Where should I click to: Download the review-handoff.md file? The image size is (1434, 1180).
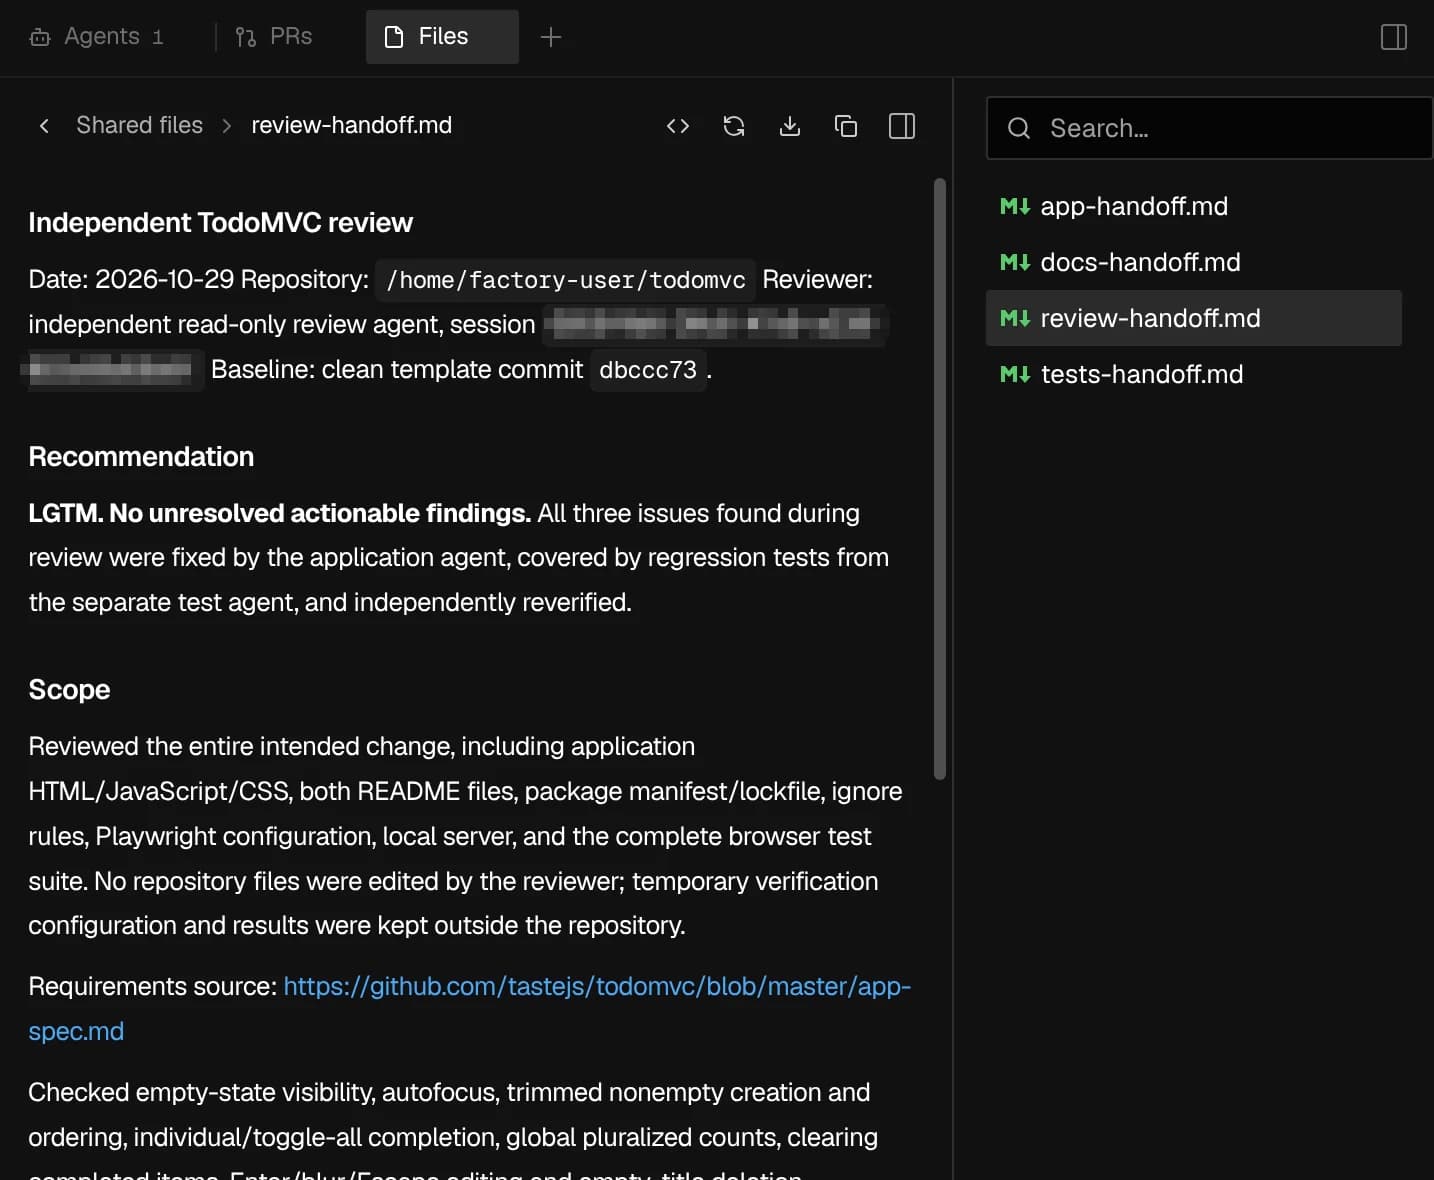point(790,126)
